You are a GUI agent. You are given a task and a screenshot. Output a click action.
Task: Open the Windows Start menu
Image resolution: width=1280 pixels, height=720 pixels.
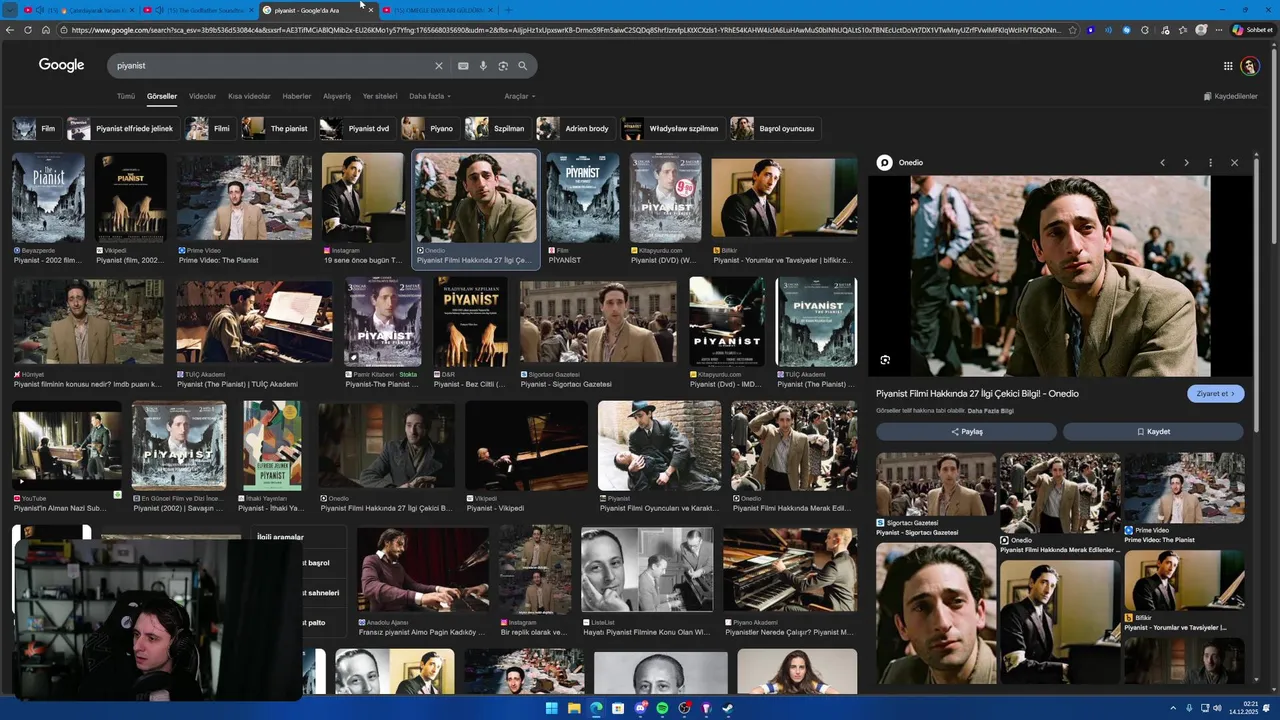coord(552,709)
